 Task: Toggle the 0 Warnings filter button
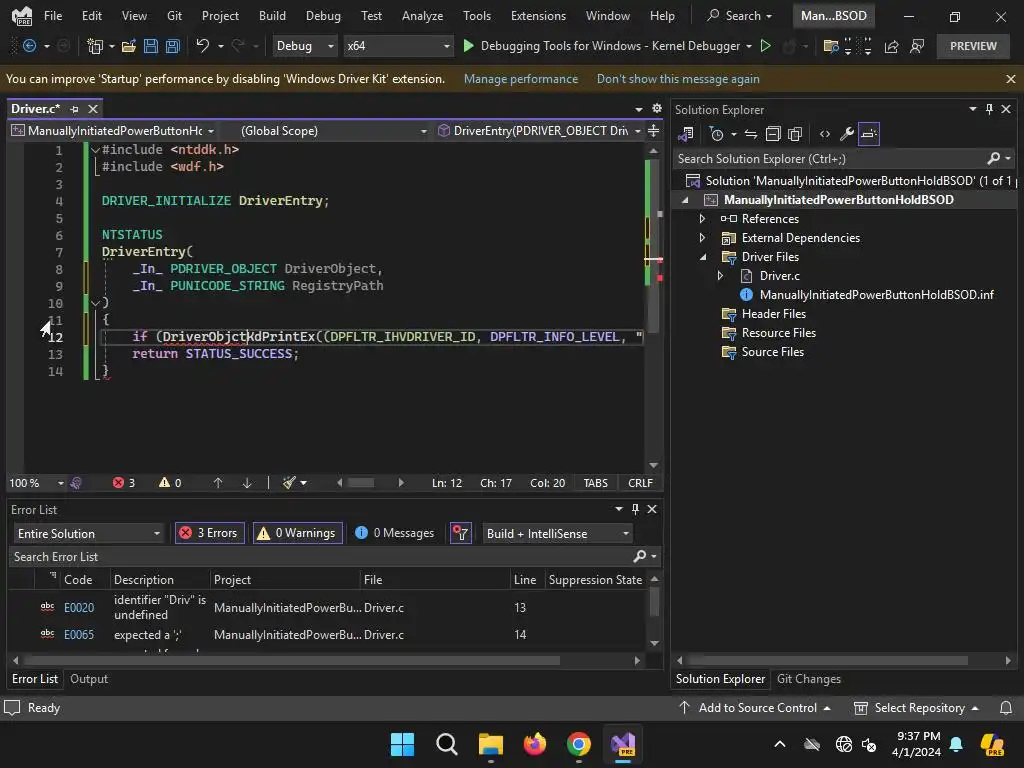click(x=298, y=533)
